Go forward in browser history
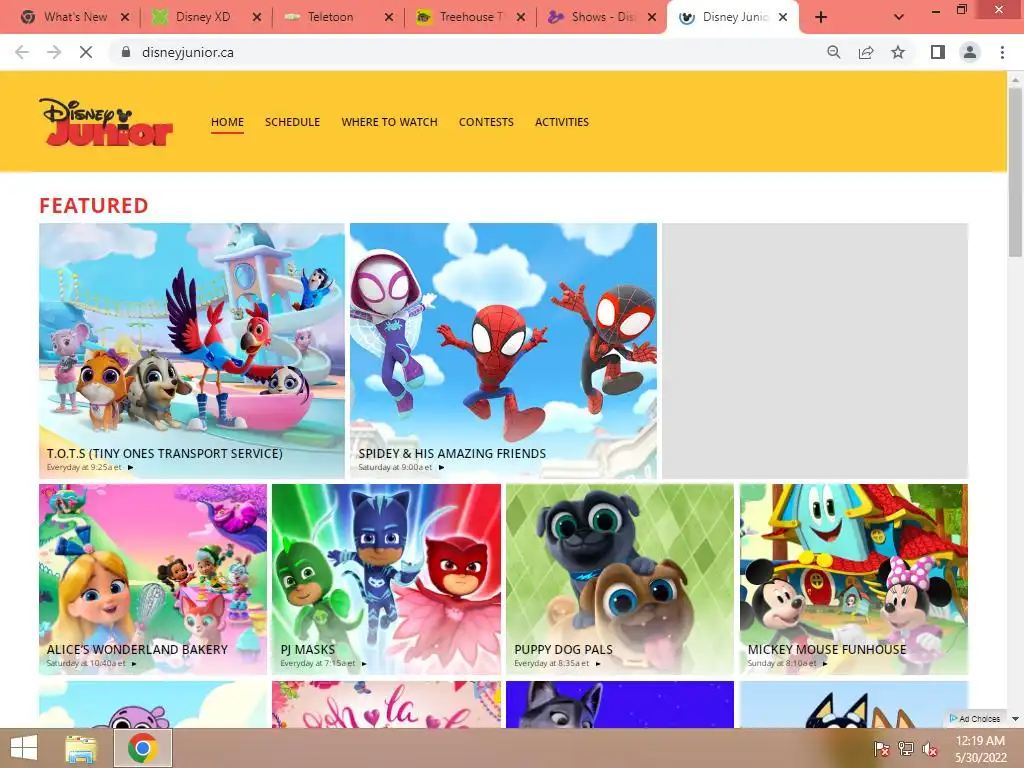 54,52
